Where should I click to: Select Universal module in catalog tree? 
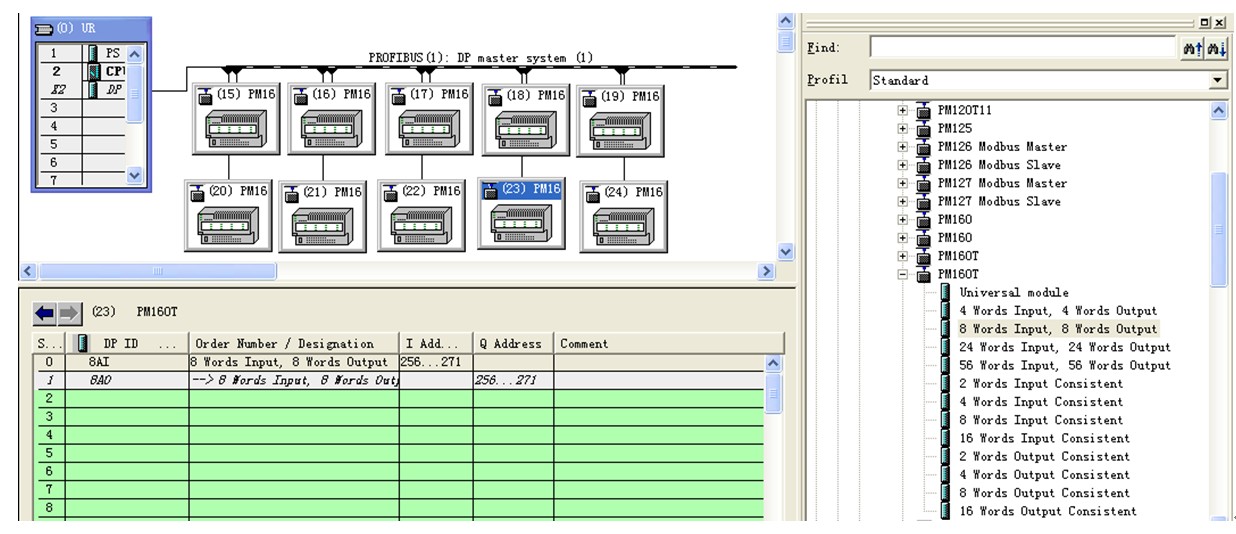pos(1004,292)
